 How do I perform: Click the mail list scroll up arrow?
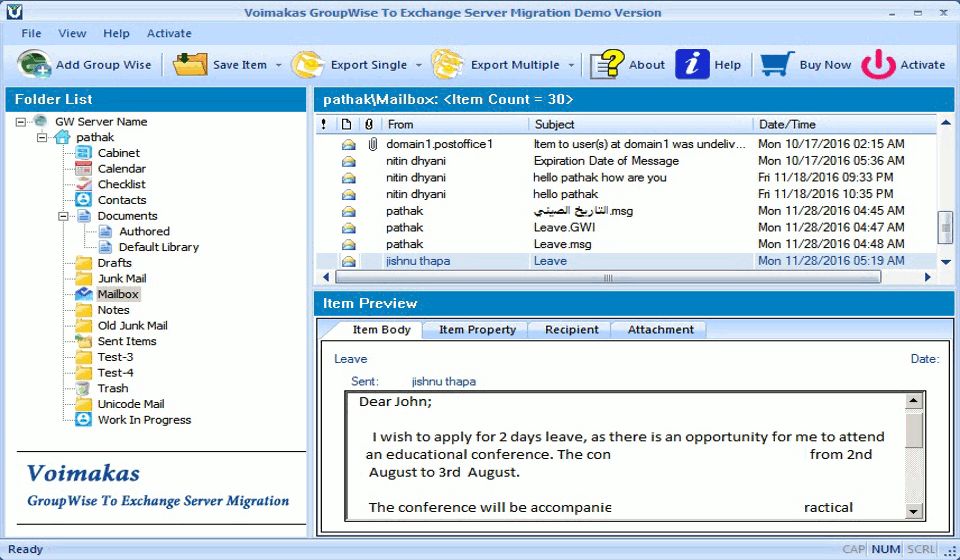coord(946,124)
